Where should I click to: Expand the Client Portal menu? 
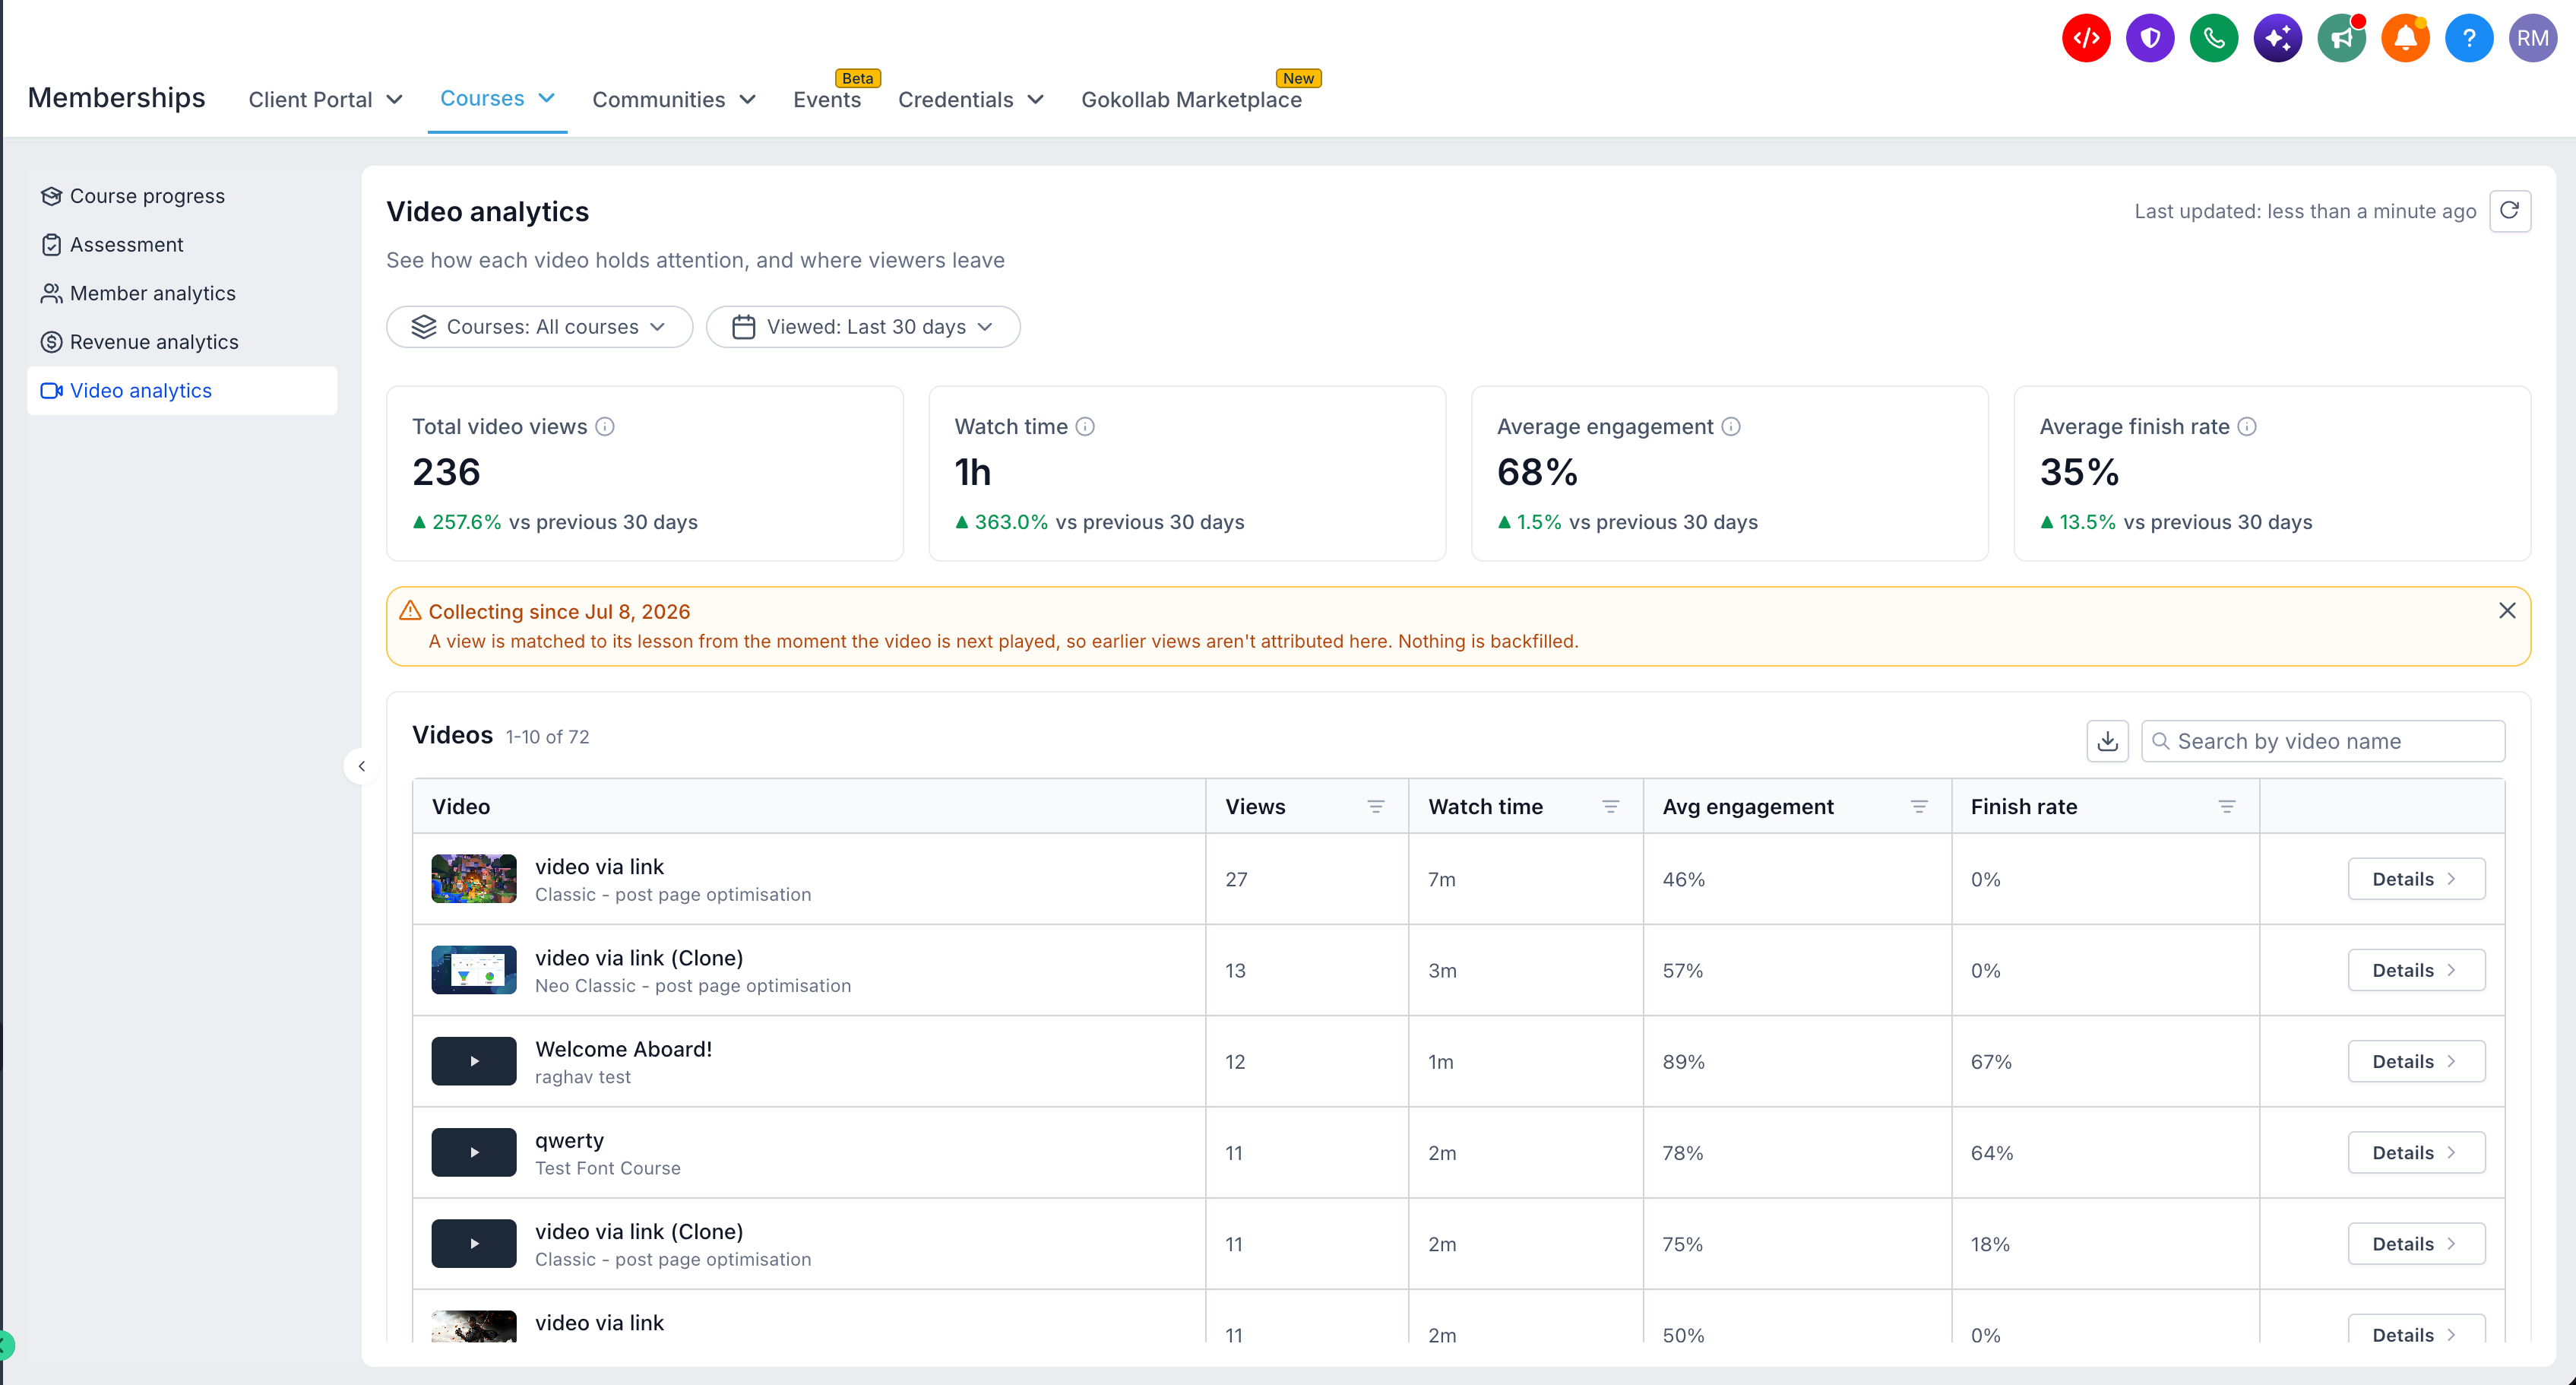[x=326, y=100]
